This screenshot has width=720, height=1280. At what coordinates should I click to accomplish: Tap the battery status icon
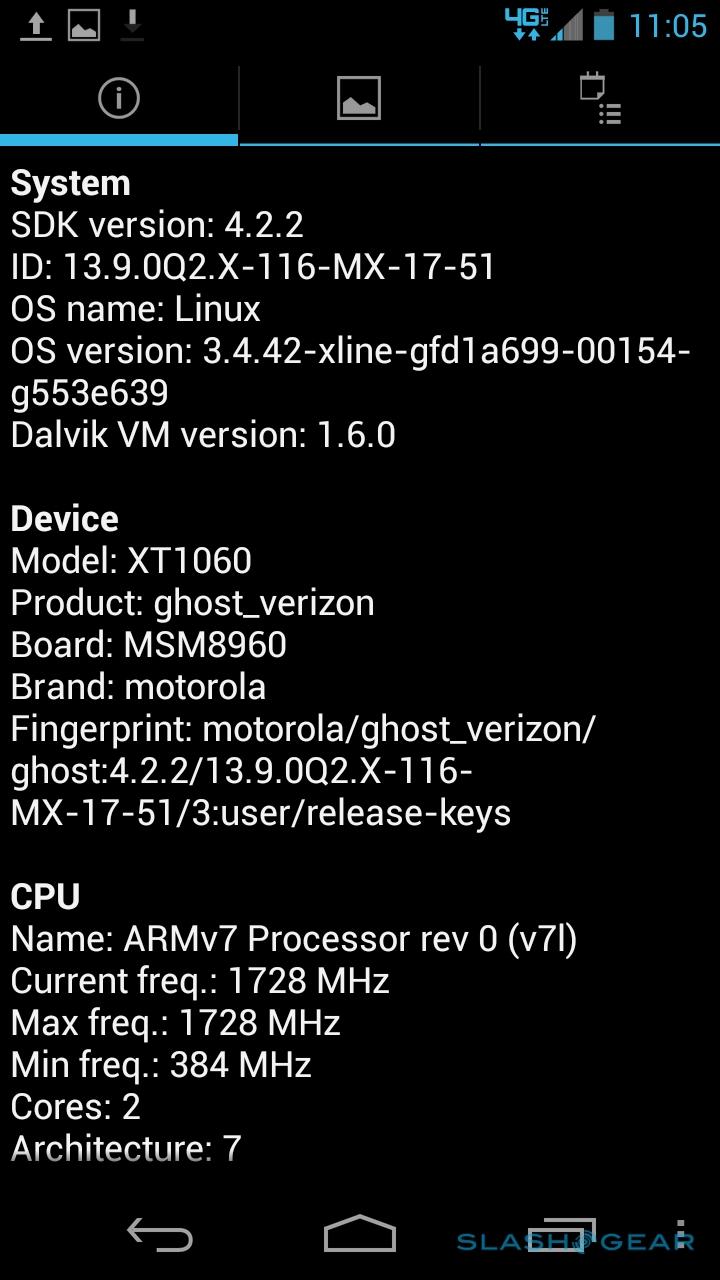coord(603,25)
